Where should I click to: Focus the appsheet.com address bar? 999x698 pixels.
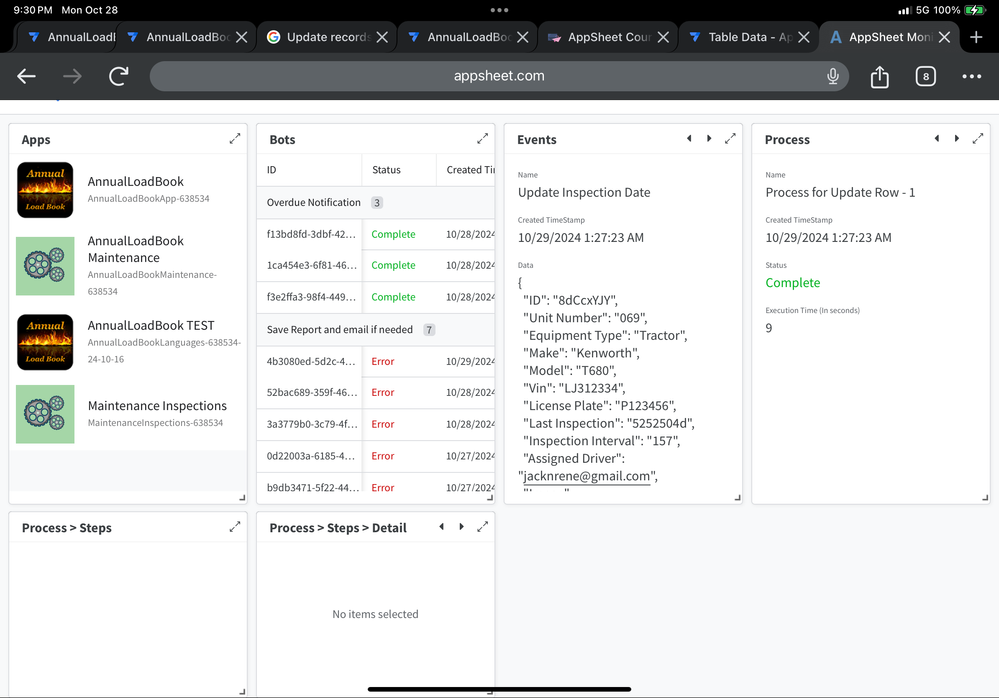[x=499, y=76]
